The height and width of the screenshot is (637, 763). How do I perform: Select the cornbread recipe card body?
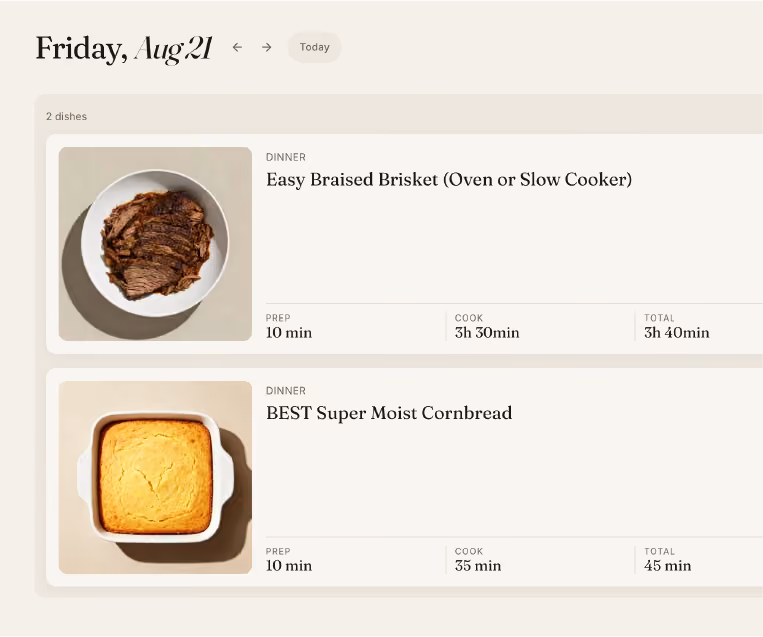(x=404, y=477)
